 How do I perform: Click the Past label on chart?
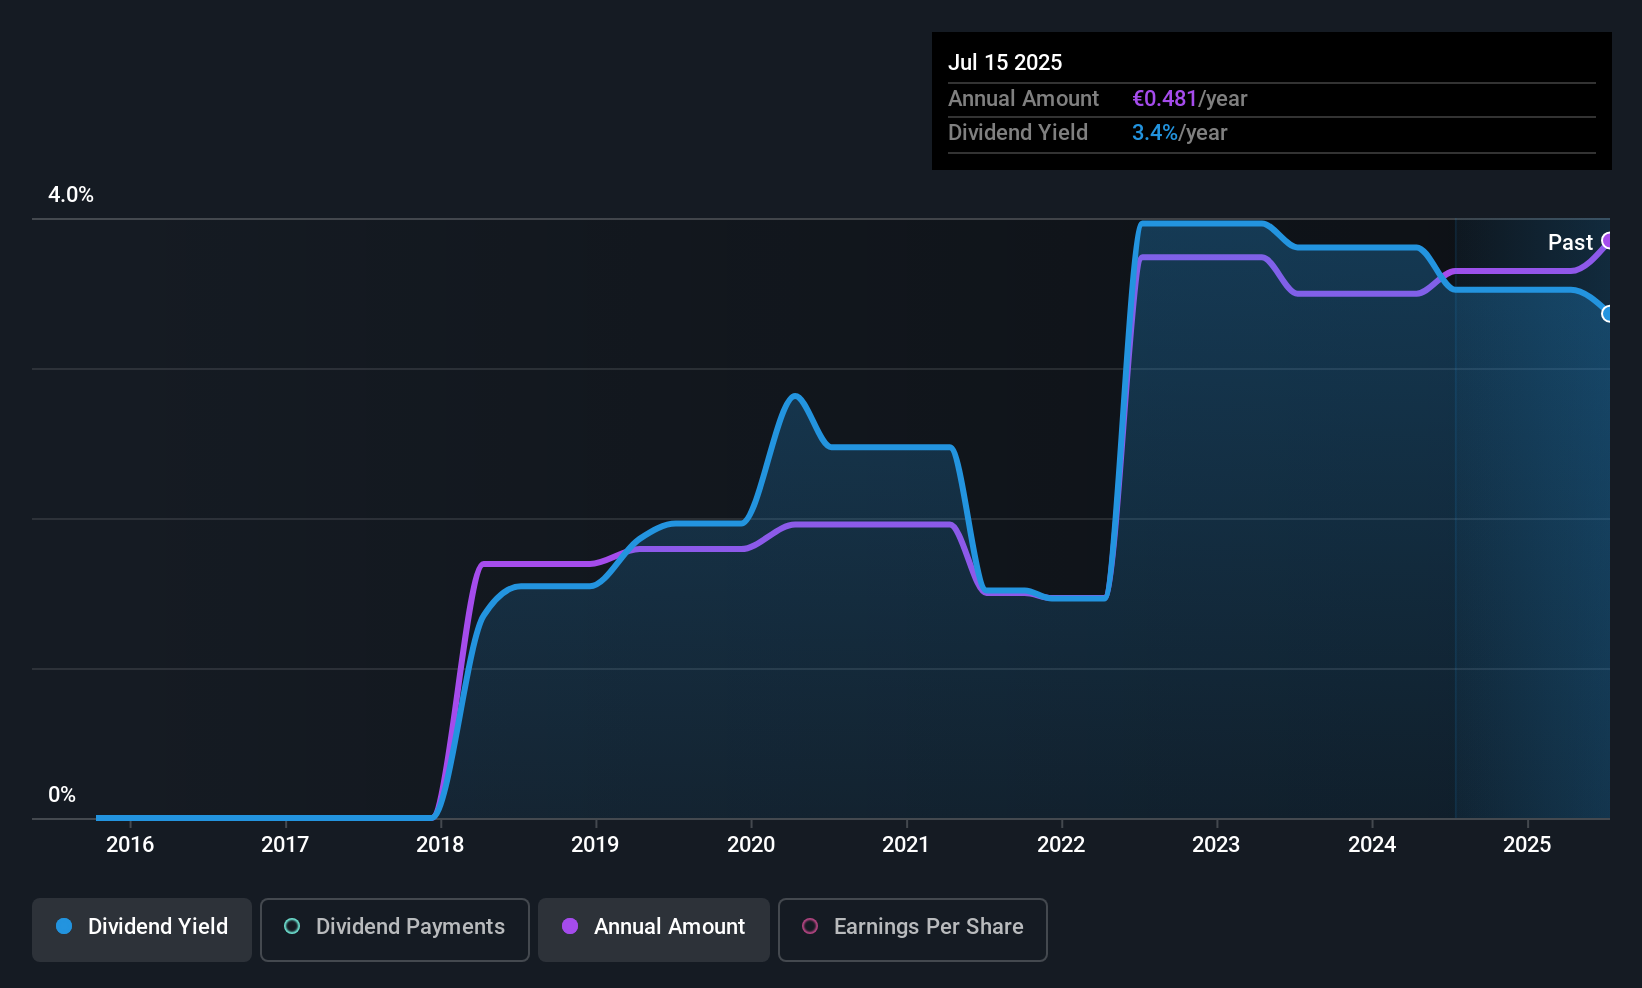coord(1569,243)
